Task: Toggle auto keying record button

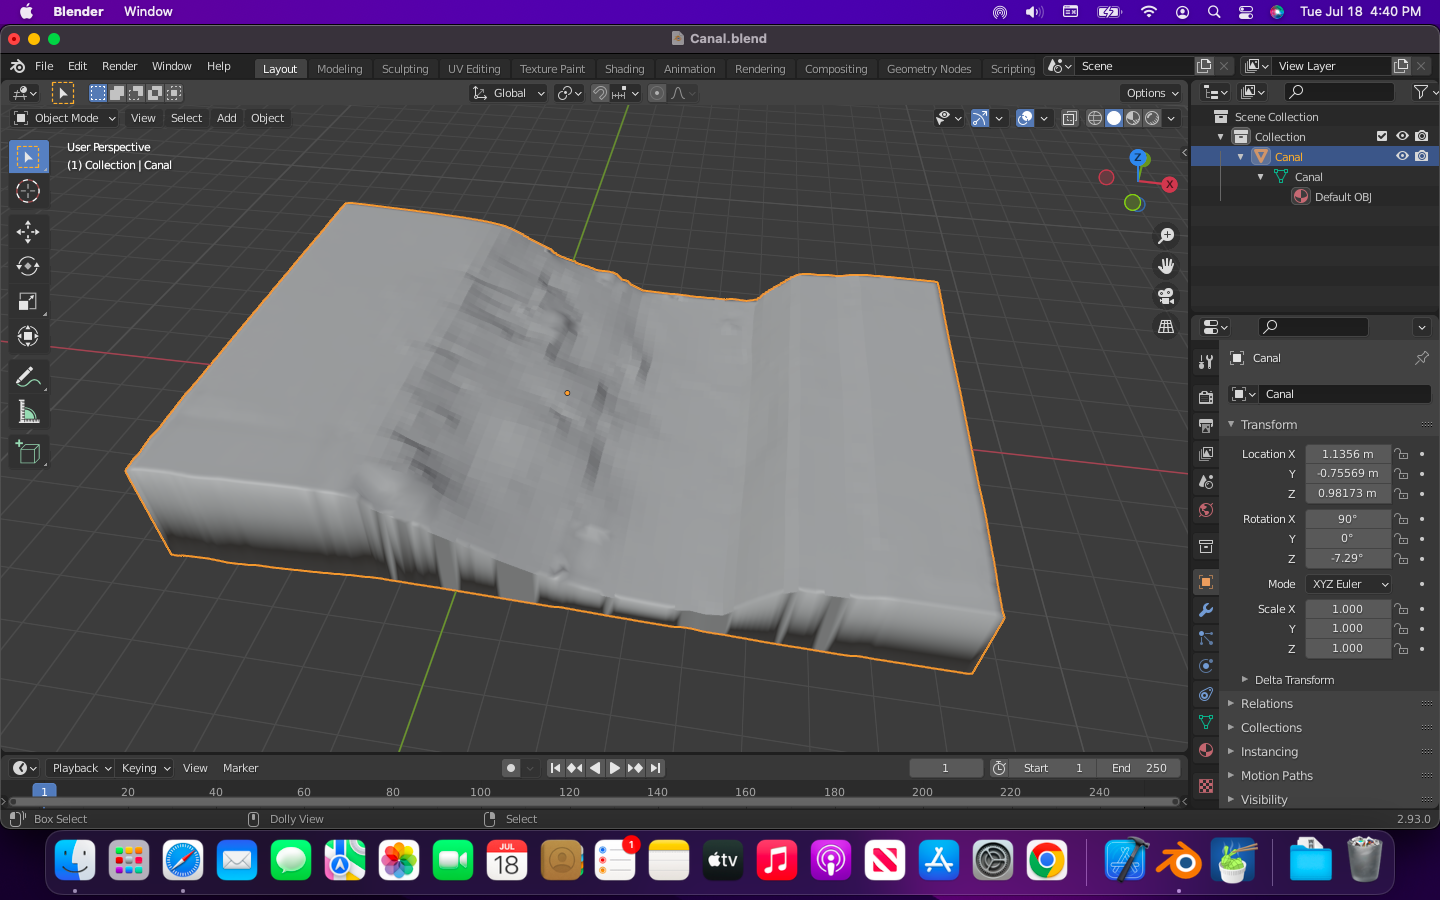Action: pyautogui.click(x=511, y=768)
